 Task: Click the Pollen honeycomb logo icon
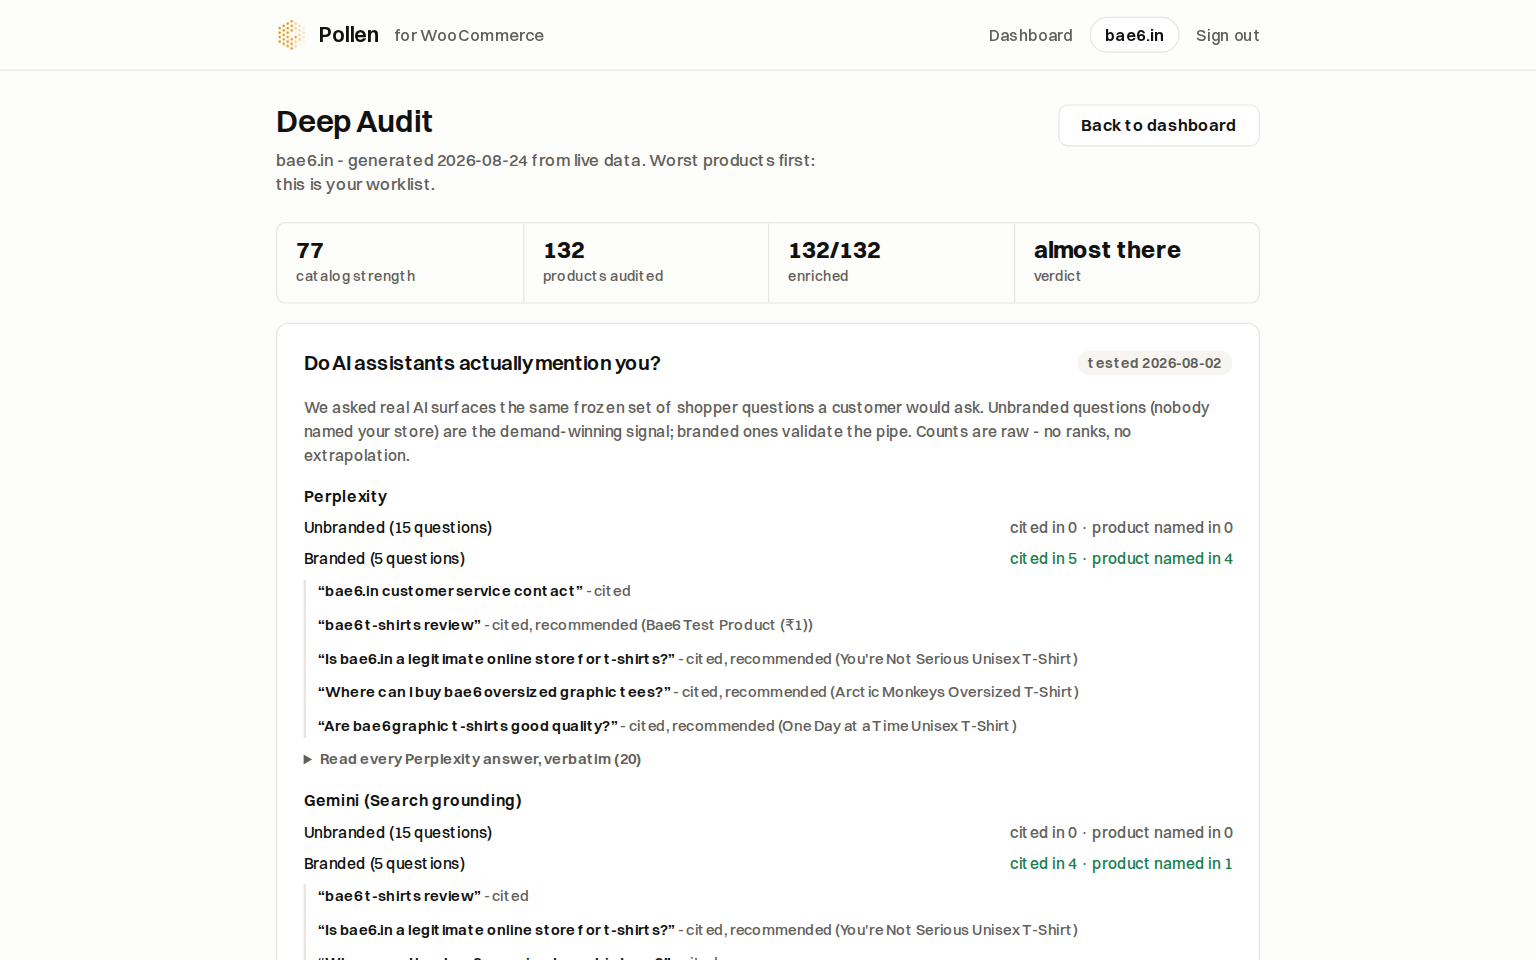point(291,35)
